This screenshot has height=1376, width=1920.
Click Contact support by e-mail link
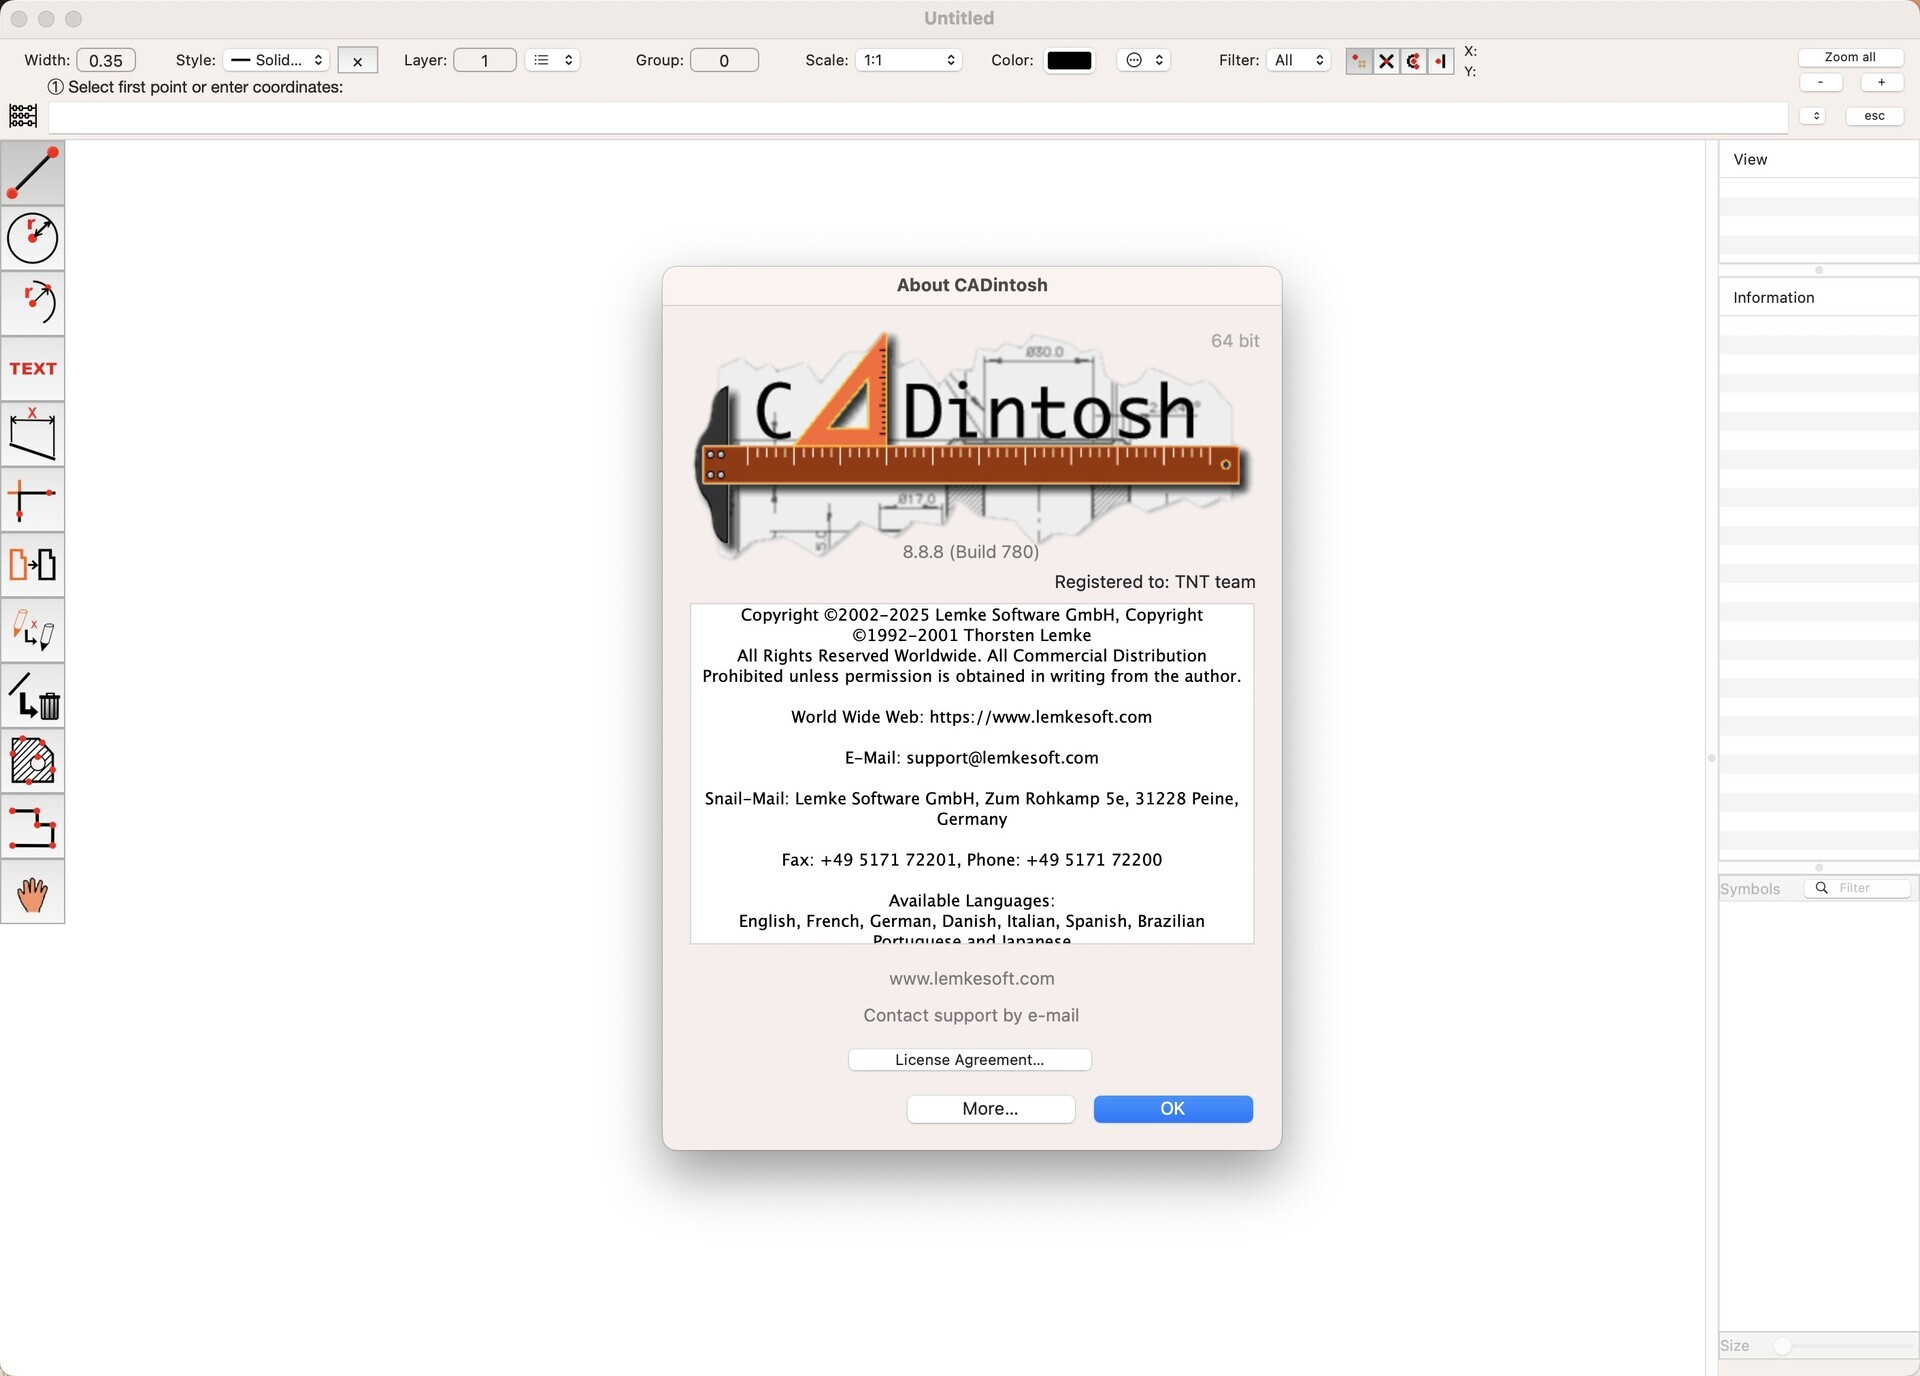click(x=971, y=1016)
